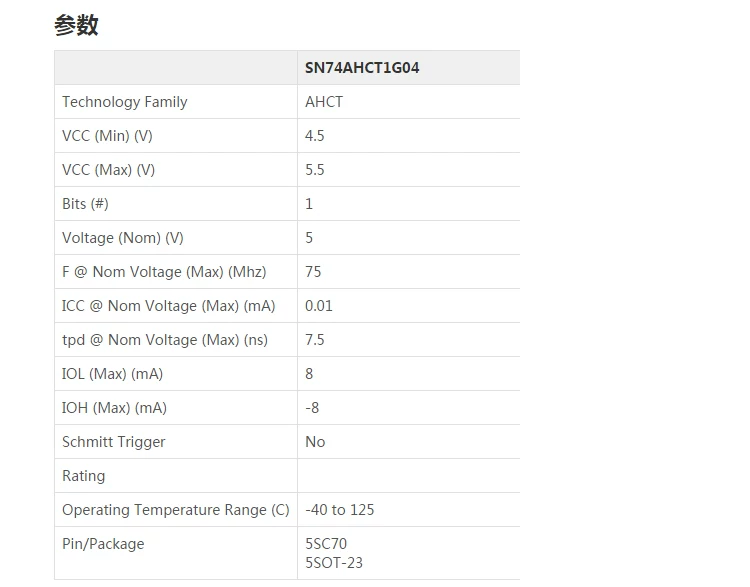
Task: Click the Voltage (Nom) (V) label
Action: pyautogui.click(x=122, y=238)
